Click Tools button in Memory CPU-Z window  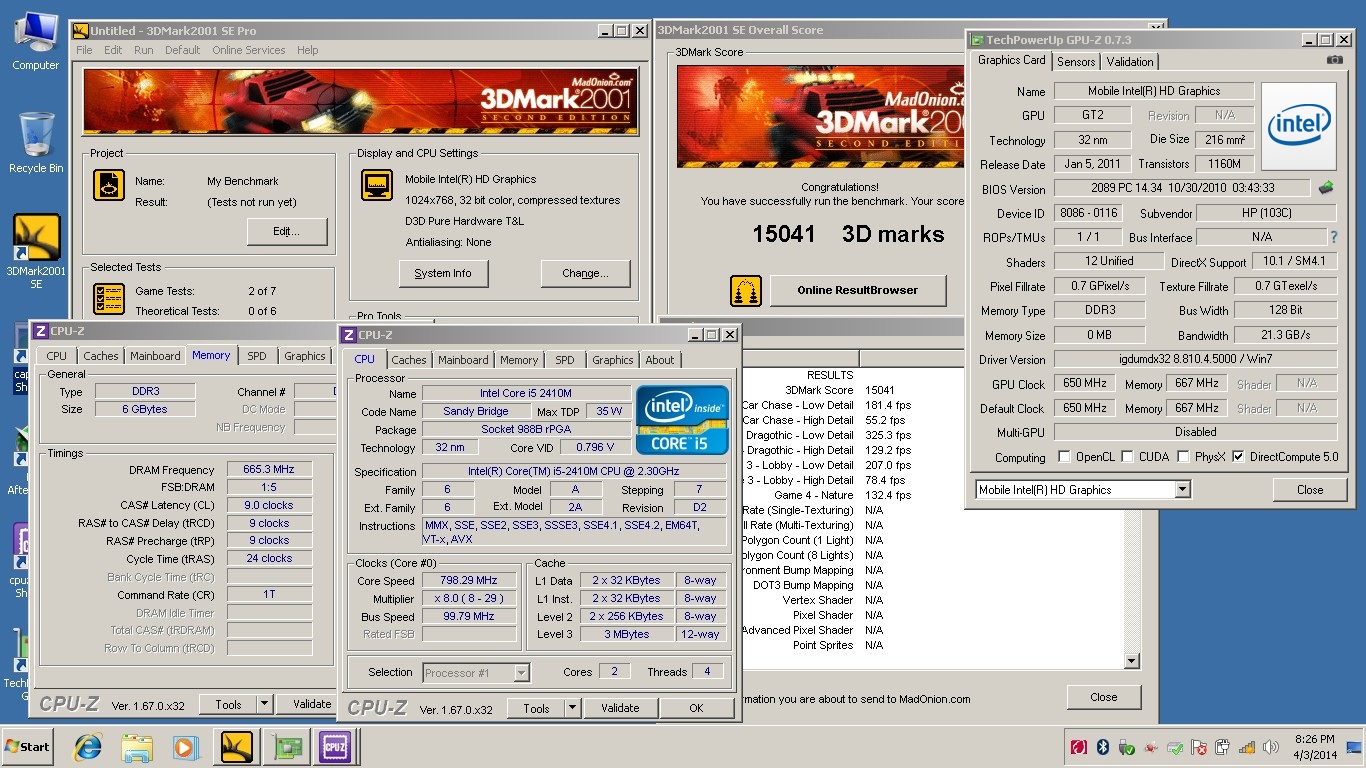(x=228, y=704)
